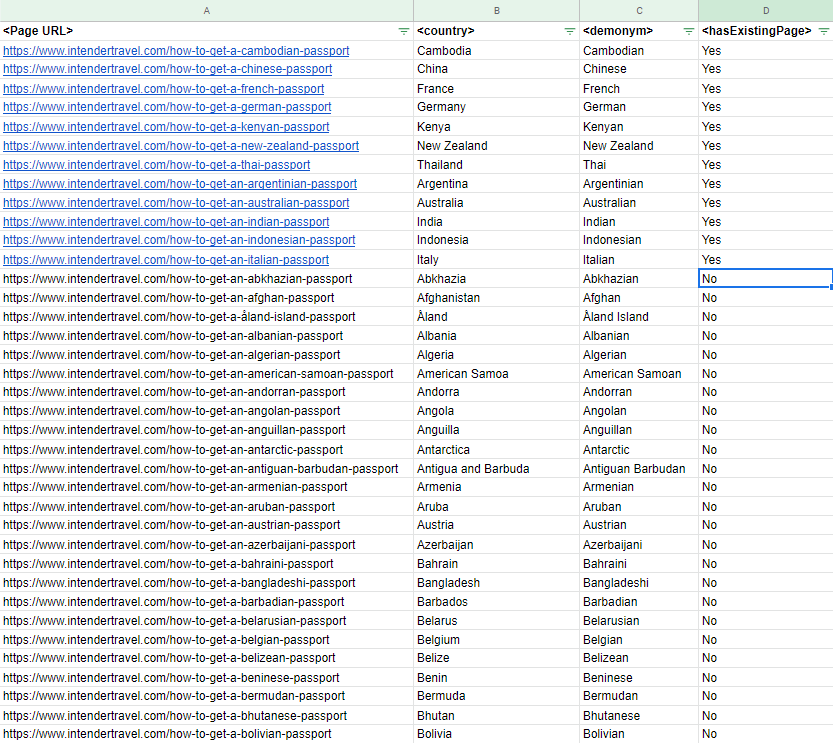Open the french-passport URL link
The width and height of the screenshot is (833, 743).
pos(164,89)
